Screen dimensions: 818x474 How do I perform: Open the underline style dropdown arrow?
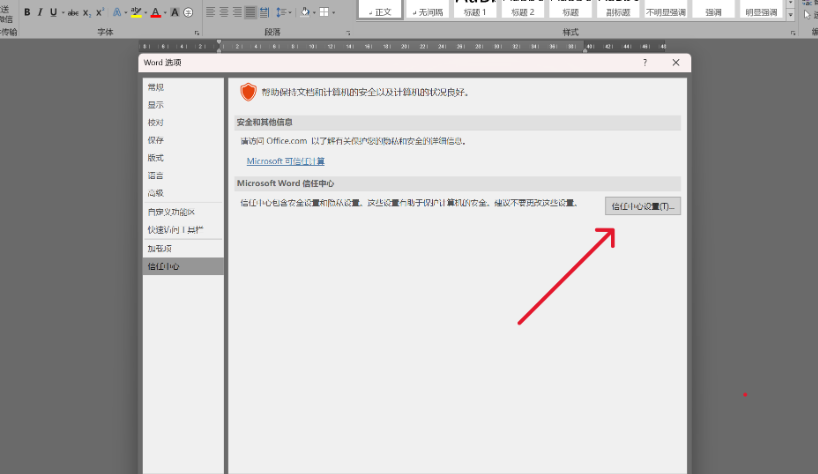pos(63,13)
